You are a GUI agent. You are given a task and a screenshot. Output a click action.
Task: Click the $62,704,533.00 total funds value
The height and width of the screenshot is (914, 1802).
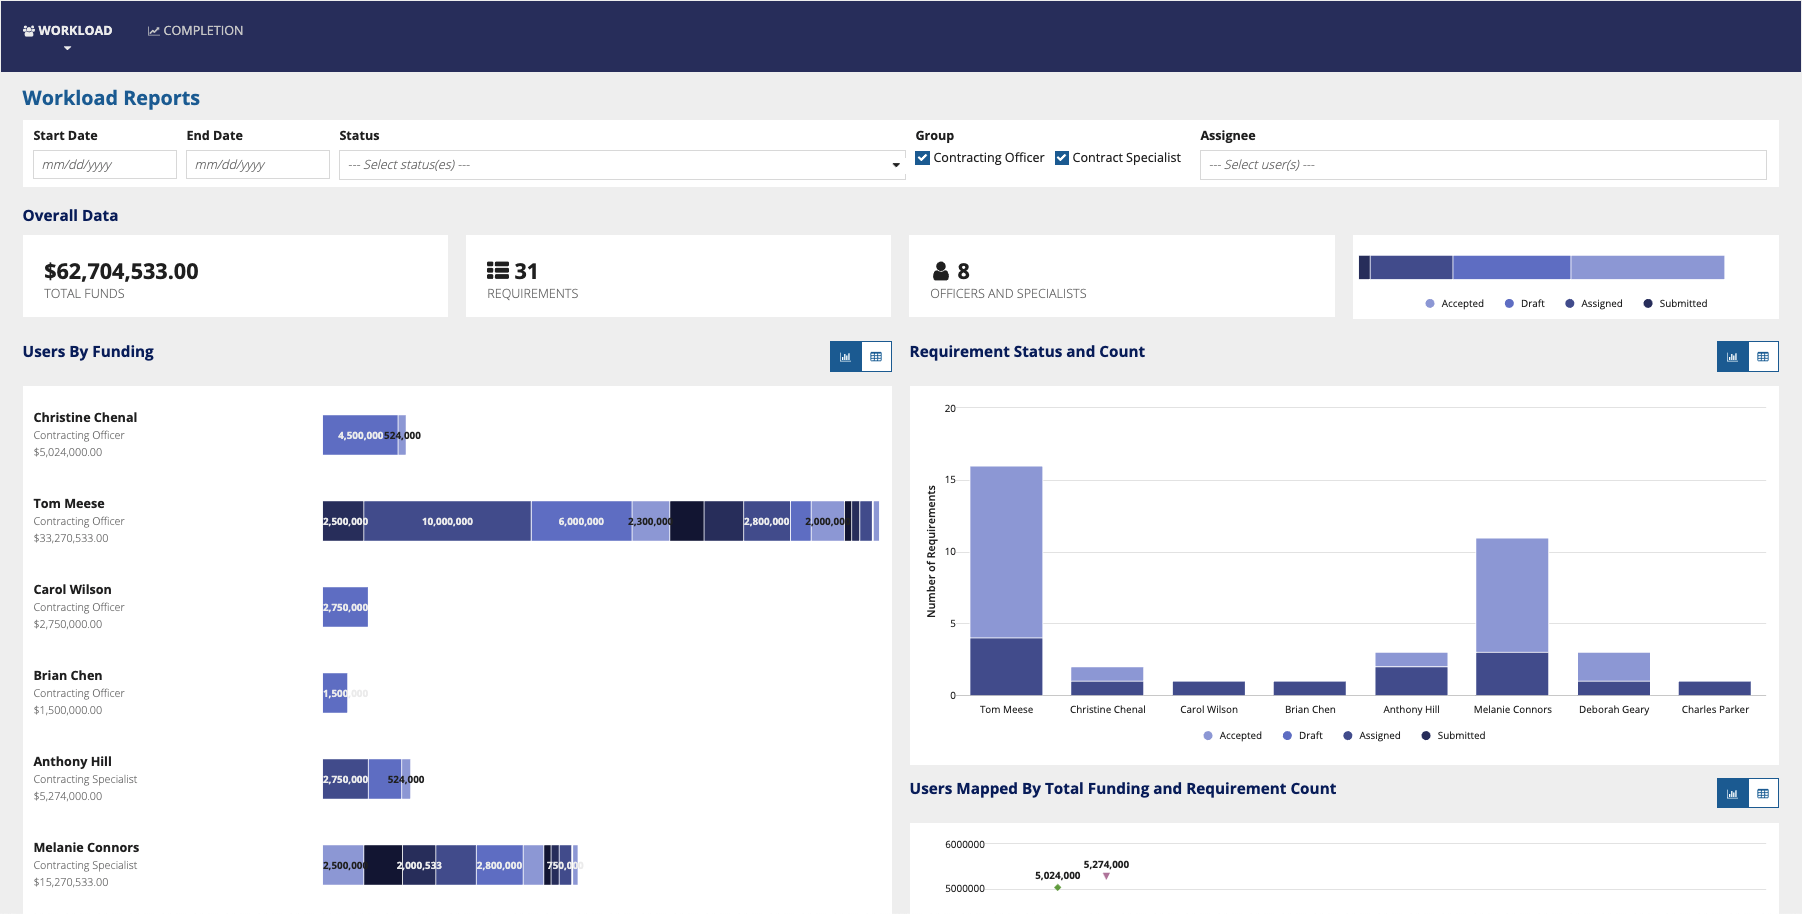pos(121,271)
